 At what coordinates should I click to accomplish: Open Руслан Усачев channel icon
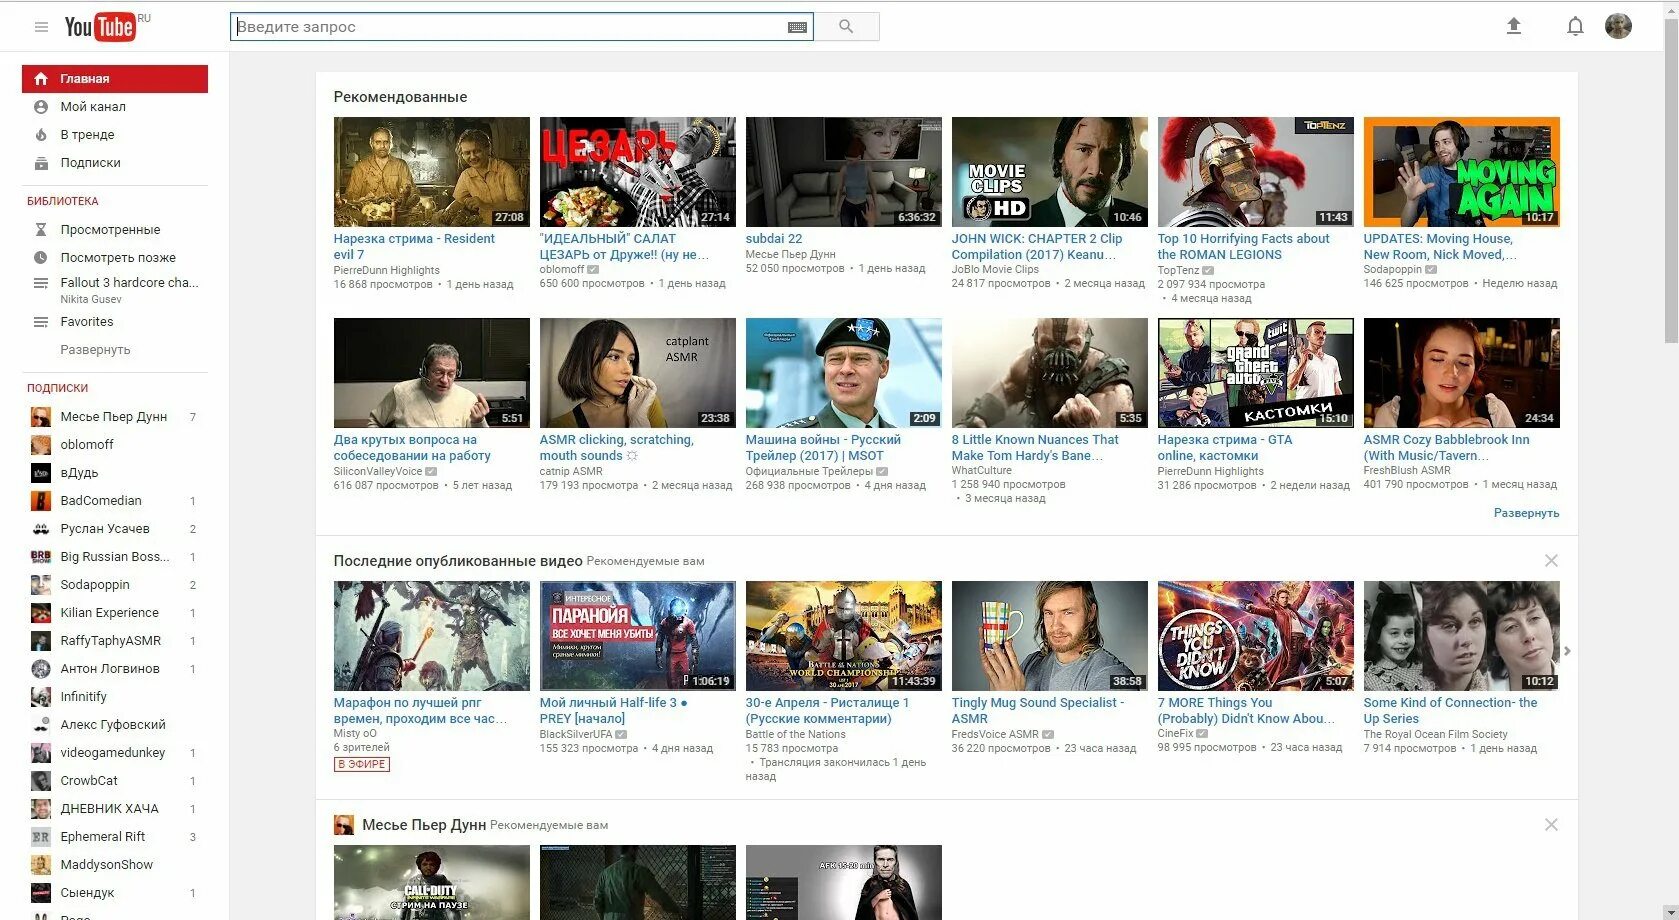click(41, 529)
